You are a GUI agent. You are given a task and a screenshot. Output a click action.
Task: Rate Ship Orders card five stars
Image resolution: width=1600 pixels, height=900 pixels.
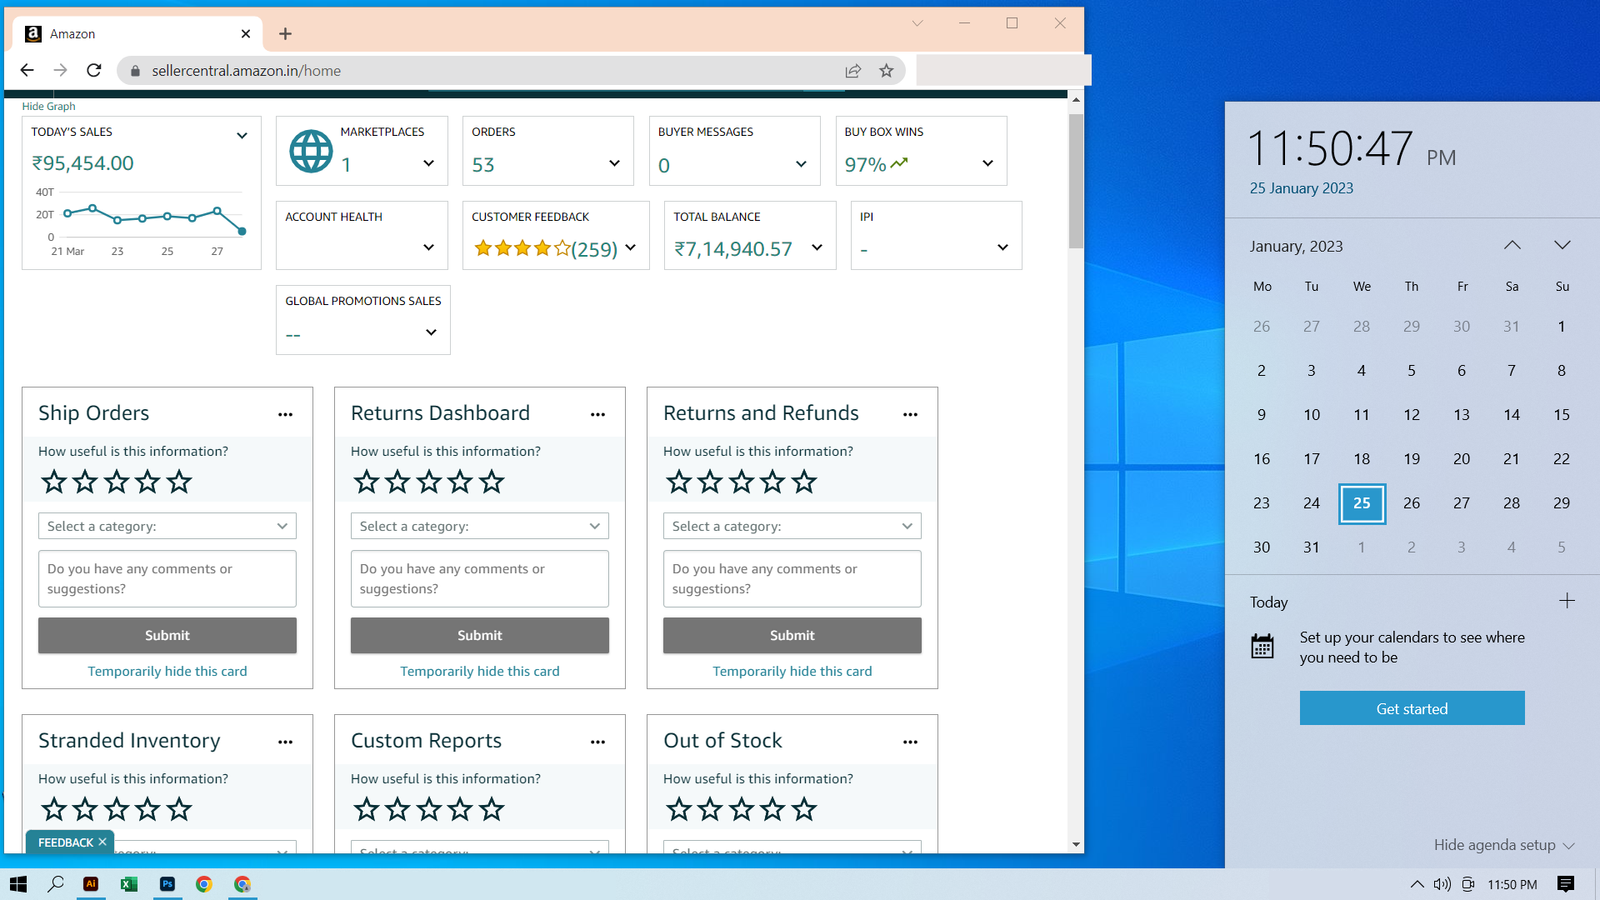(x=179, y=482)
